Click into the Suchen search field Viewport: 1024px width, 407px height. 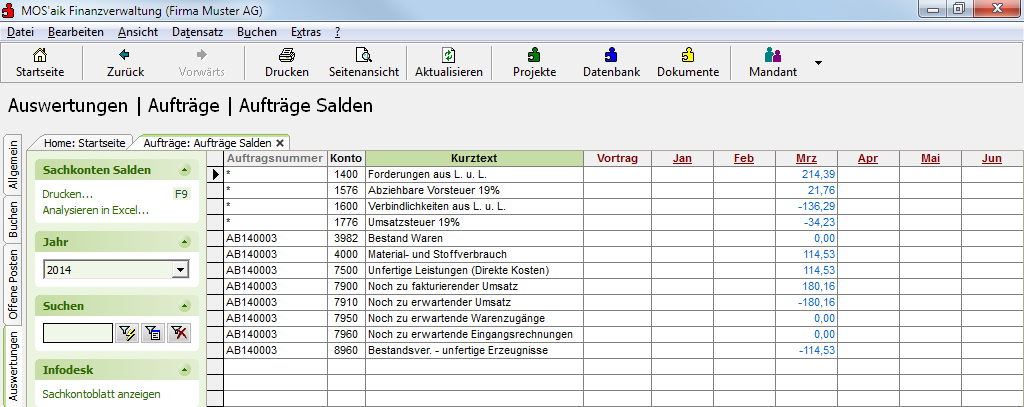coord(78,333)
